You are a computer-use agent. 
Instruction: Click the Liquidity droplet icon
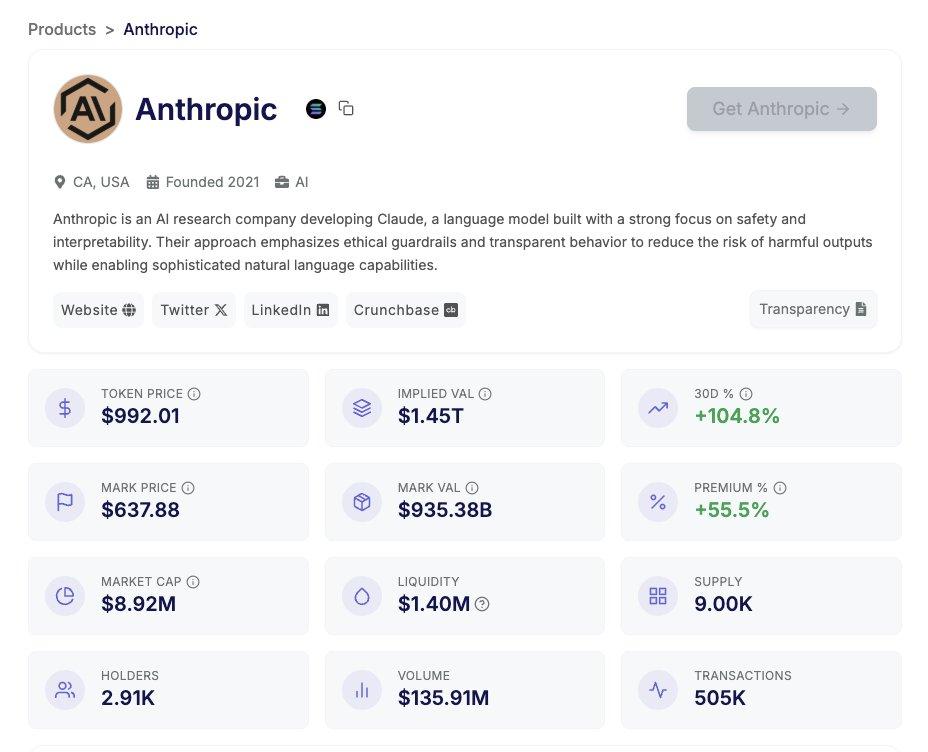(x=362, y=596)
